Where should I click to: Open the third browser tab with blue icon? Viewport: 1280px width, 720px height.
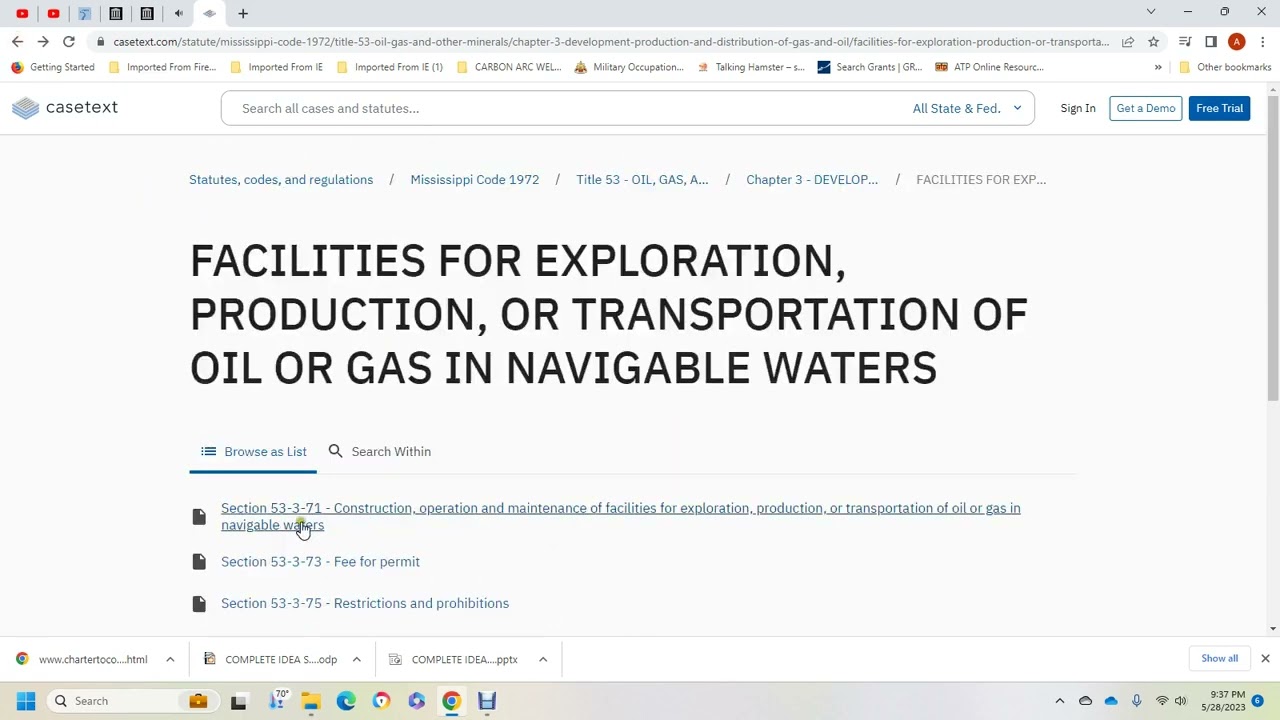pyautogui.click(x=84, y=13)
